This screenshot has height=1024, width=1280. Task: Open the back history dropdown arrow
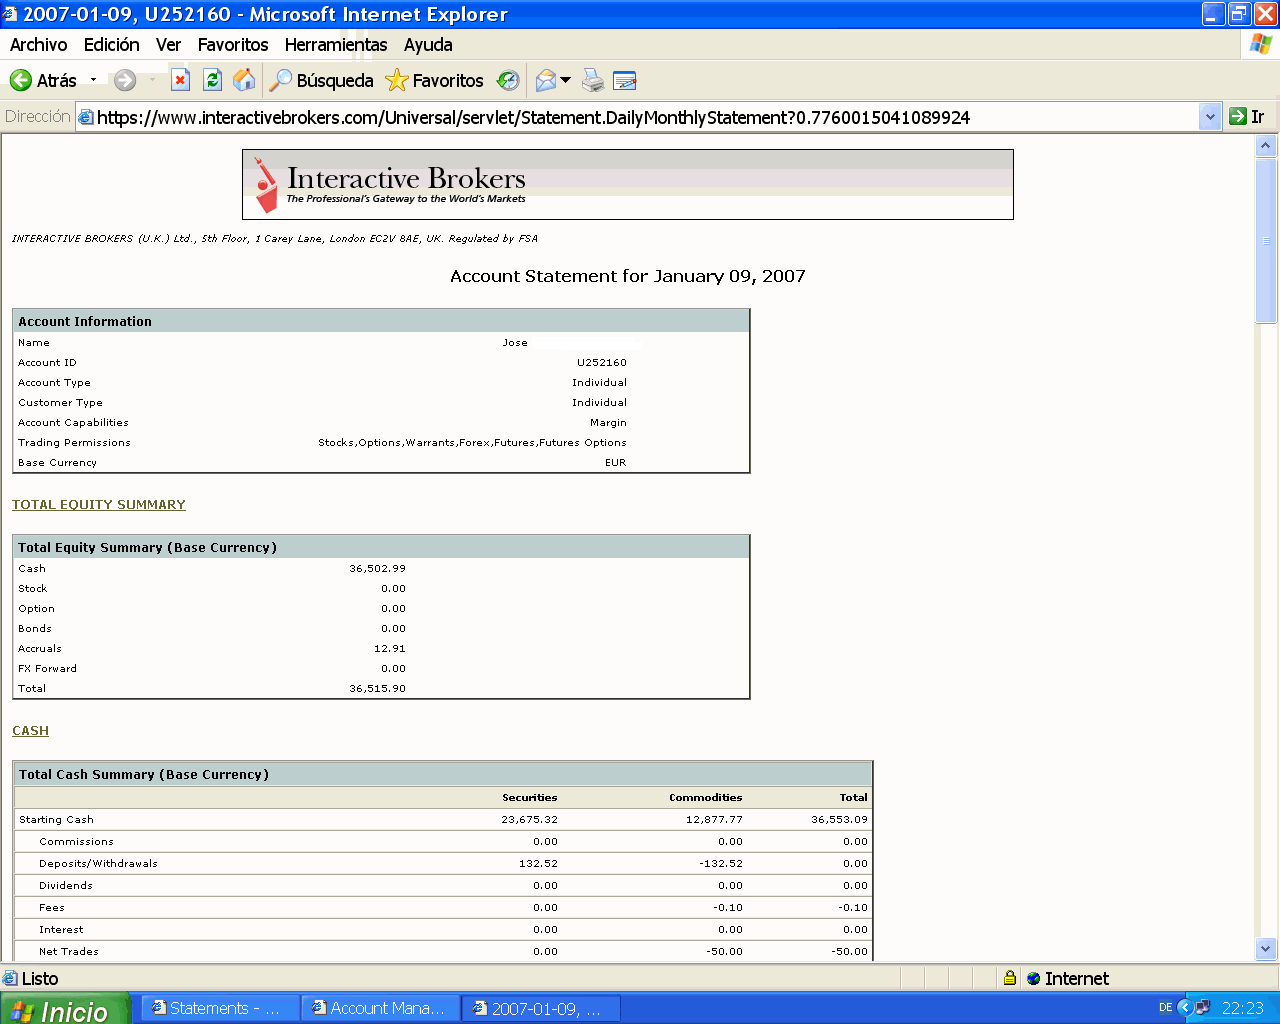(93, 80)
